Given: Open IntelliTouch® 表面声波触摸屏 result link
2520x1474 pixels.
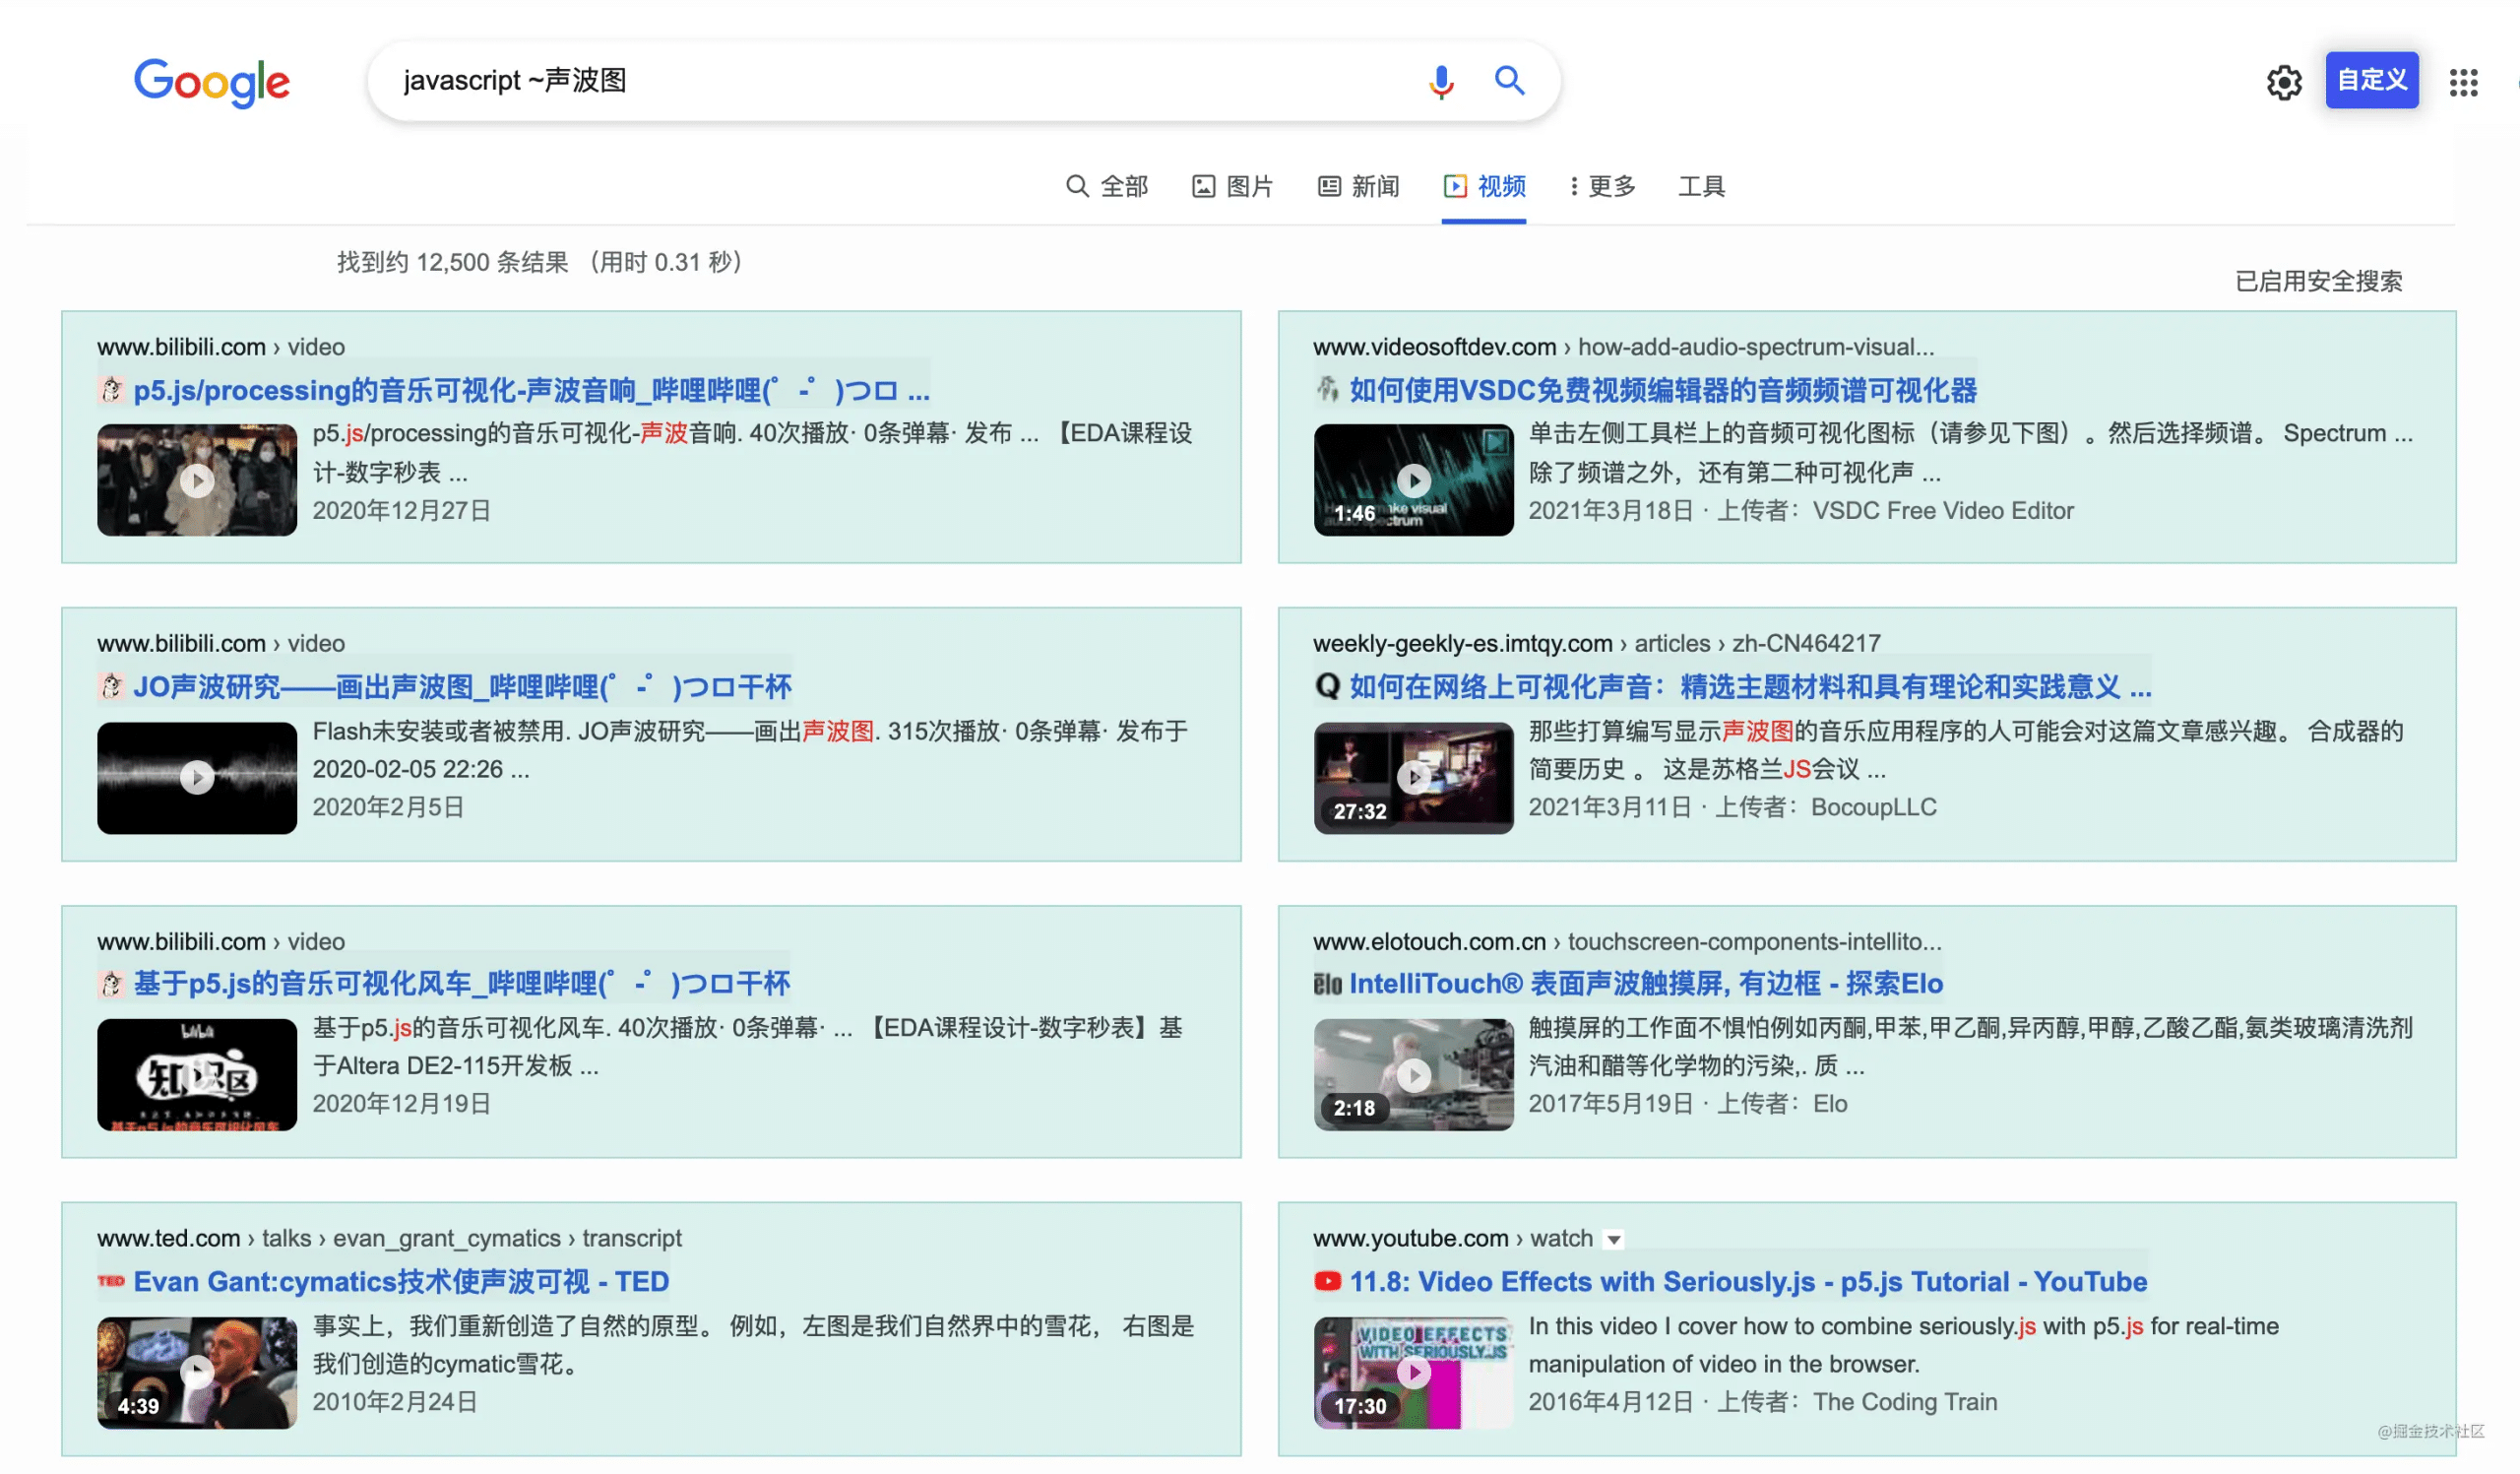Looking at the screenshot, I should click(x=1646, y=984).
